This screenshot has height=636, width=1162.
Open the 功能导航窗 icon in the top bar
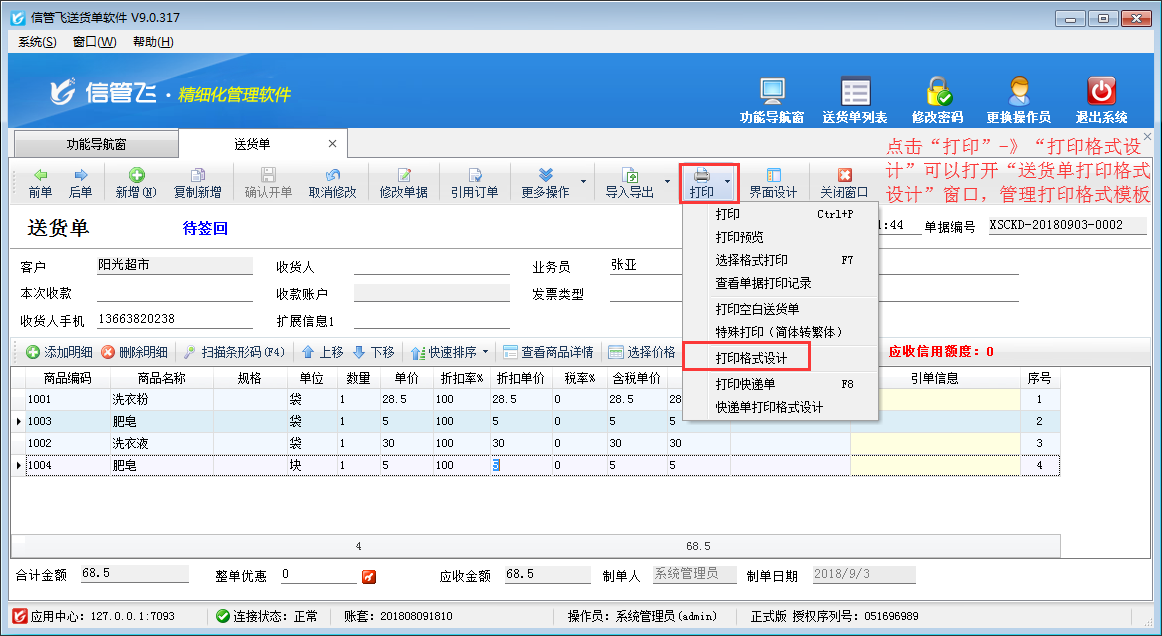click(771, 95)
